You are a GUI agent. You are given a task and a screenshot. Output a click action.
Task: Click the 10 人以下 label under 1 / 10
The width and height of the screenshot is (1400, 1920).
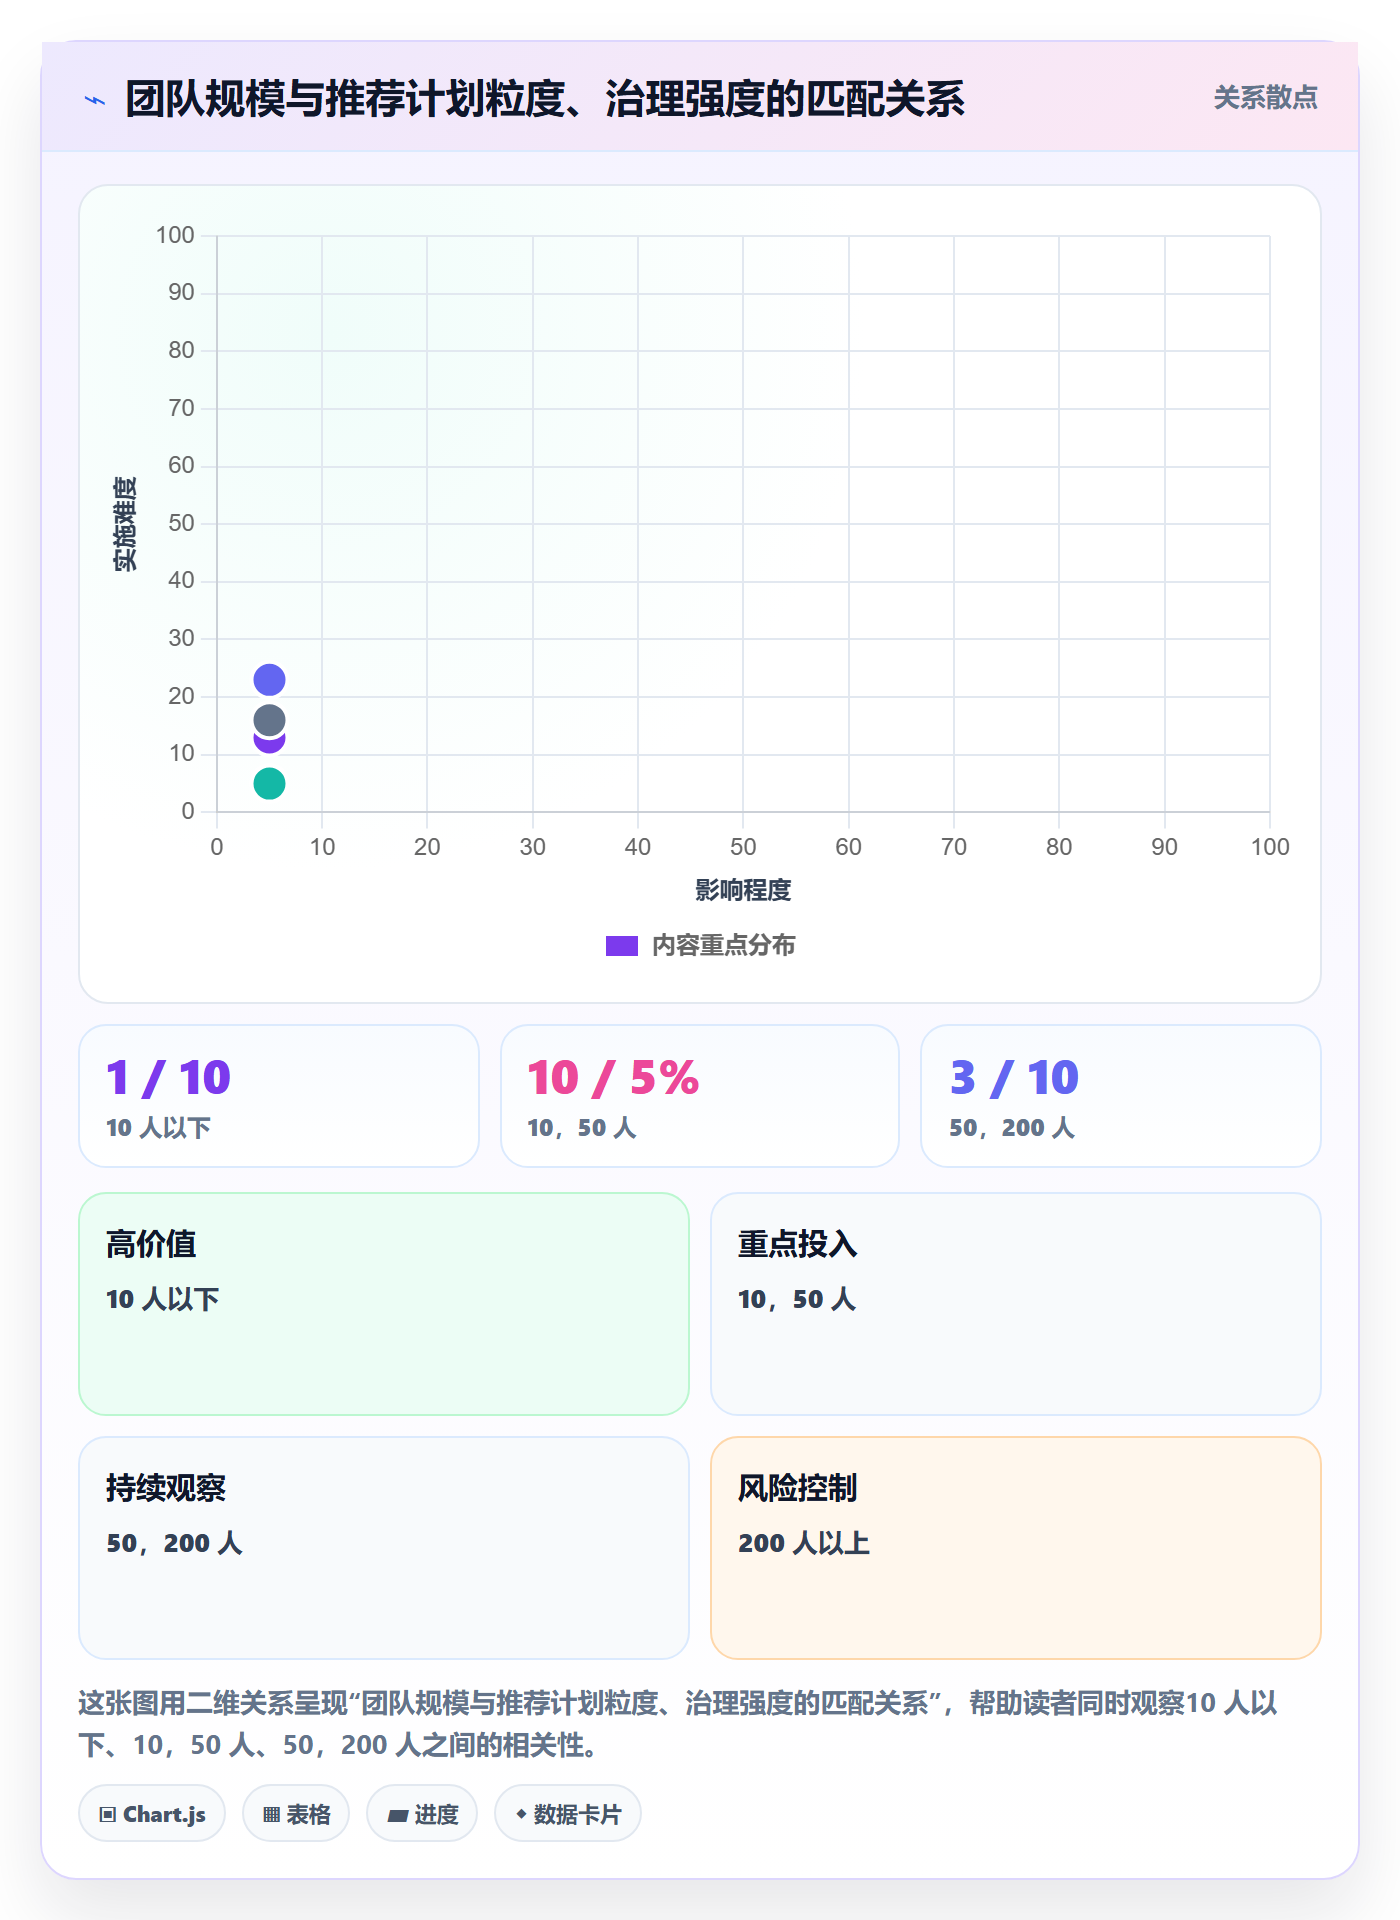pos(158,1128)
